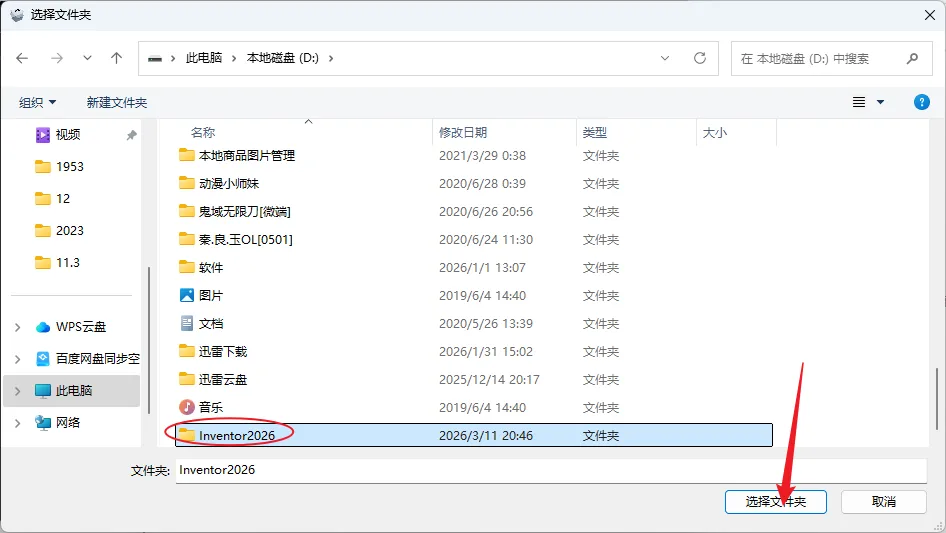Go up one folder level

pos(116,58)
